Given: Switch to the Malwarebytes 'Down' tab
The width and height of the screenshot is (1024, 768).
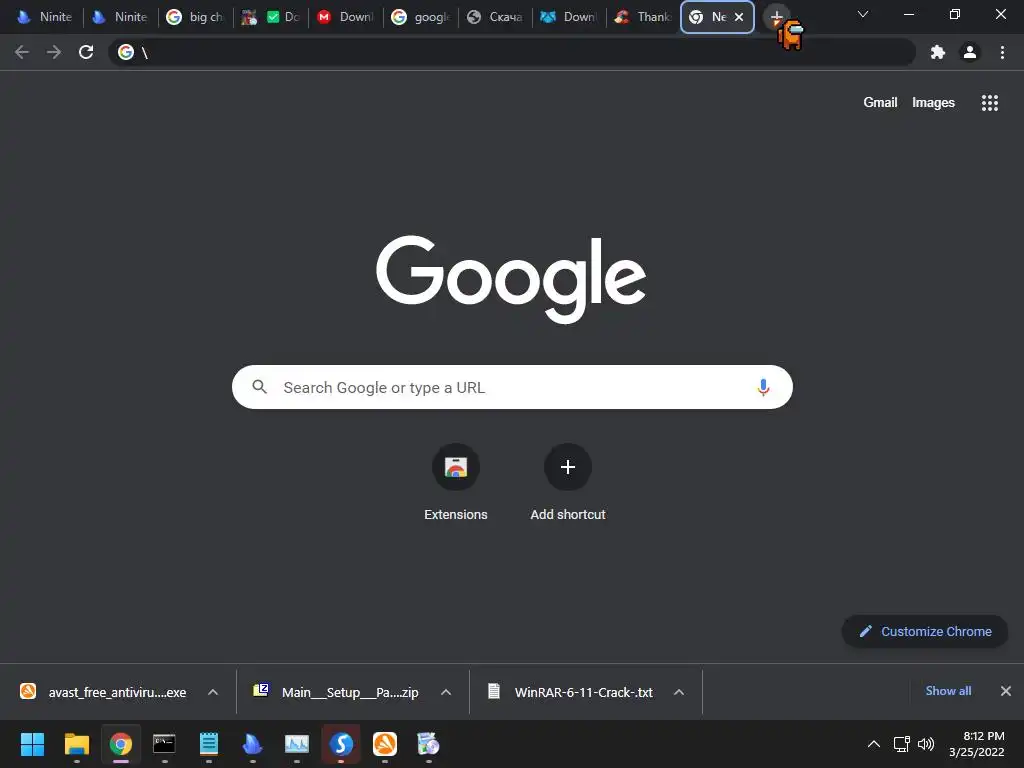Looking at the screenshot, I should click(570, 17).
